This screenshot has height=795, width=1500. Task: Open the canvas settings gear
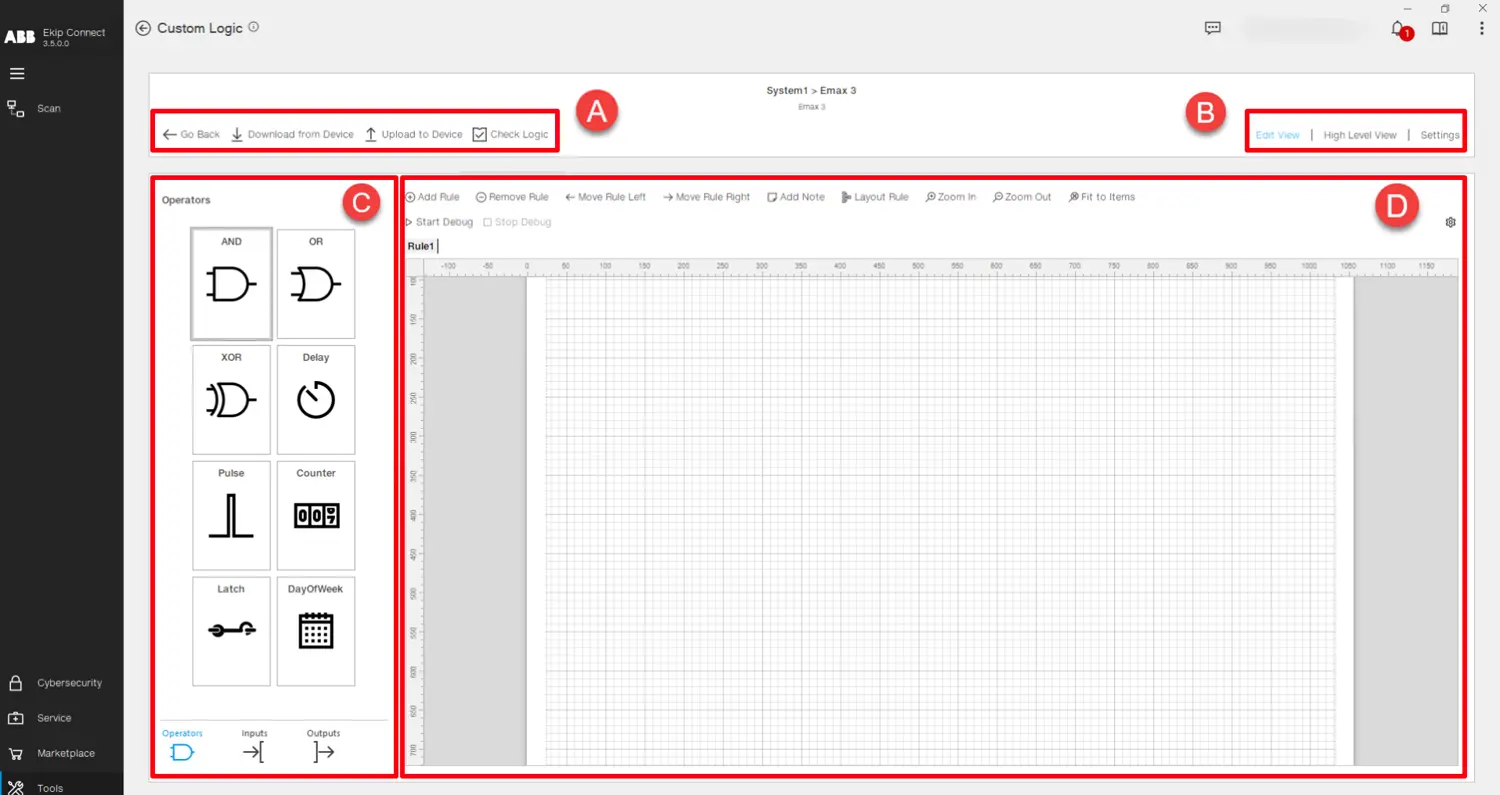[x=1450, y=221]
